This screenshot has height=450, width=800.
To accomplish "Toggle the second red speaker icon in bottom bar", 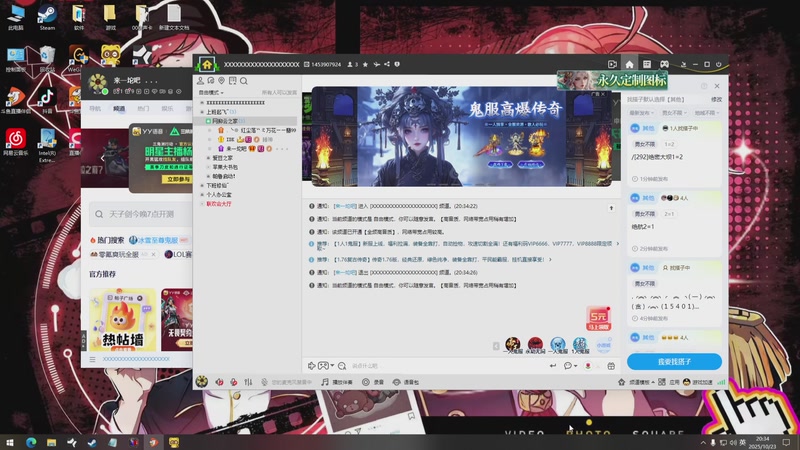I will [x=234, y=382].
